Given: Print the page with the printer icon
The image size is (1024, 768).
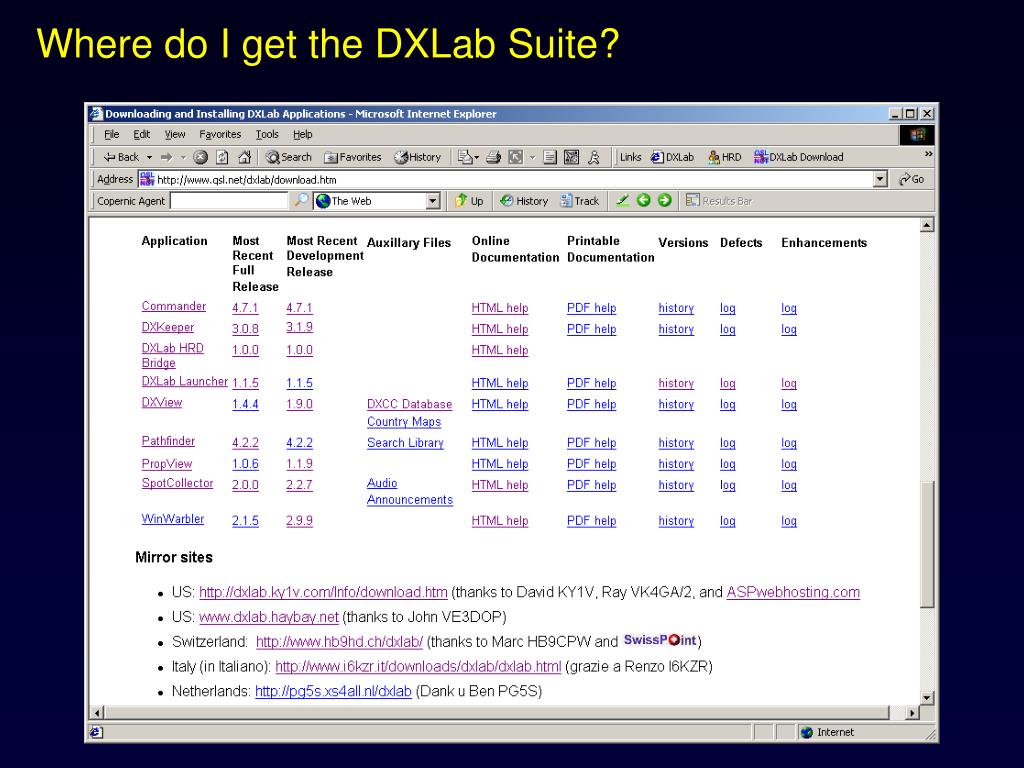Looking at the screenshot, I should click(x=494, y=157).
